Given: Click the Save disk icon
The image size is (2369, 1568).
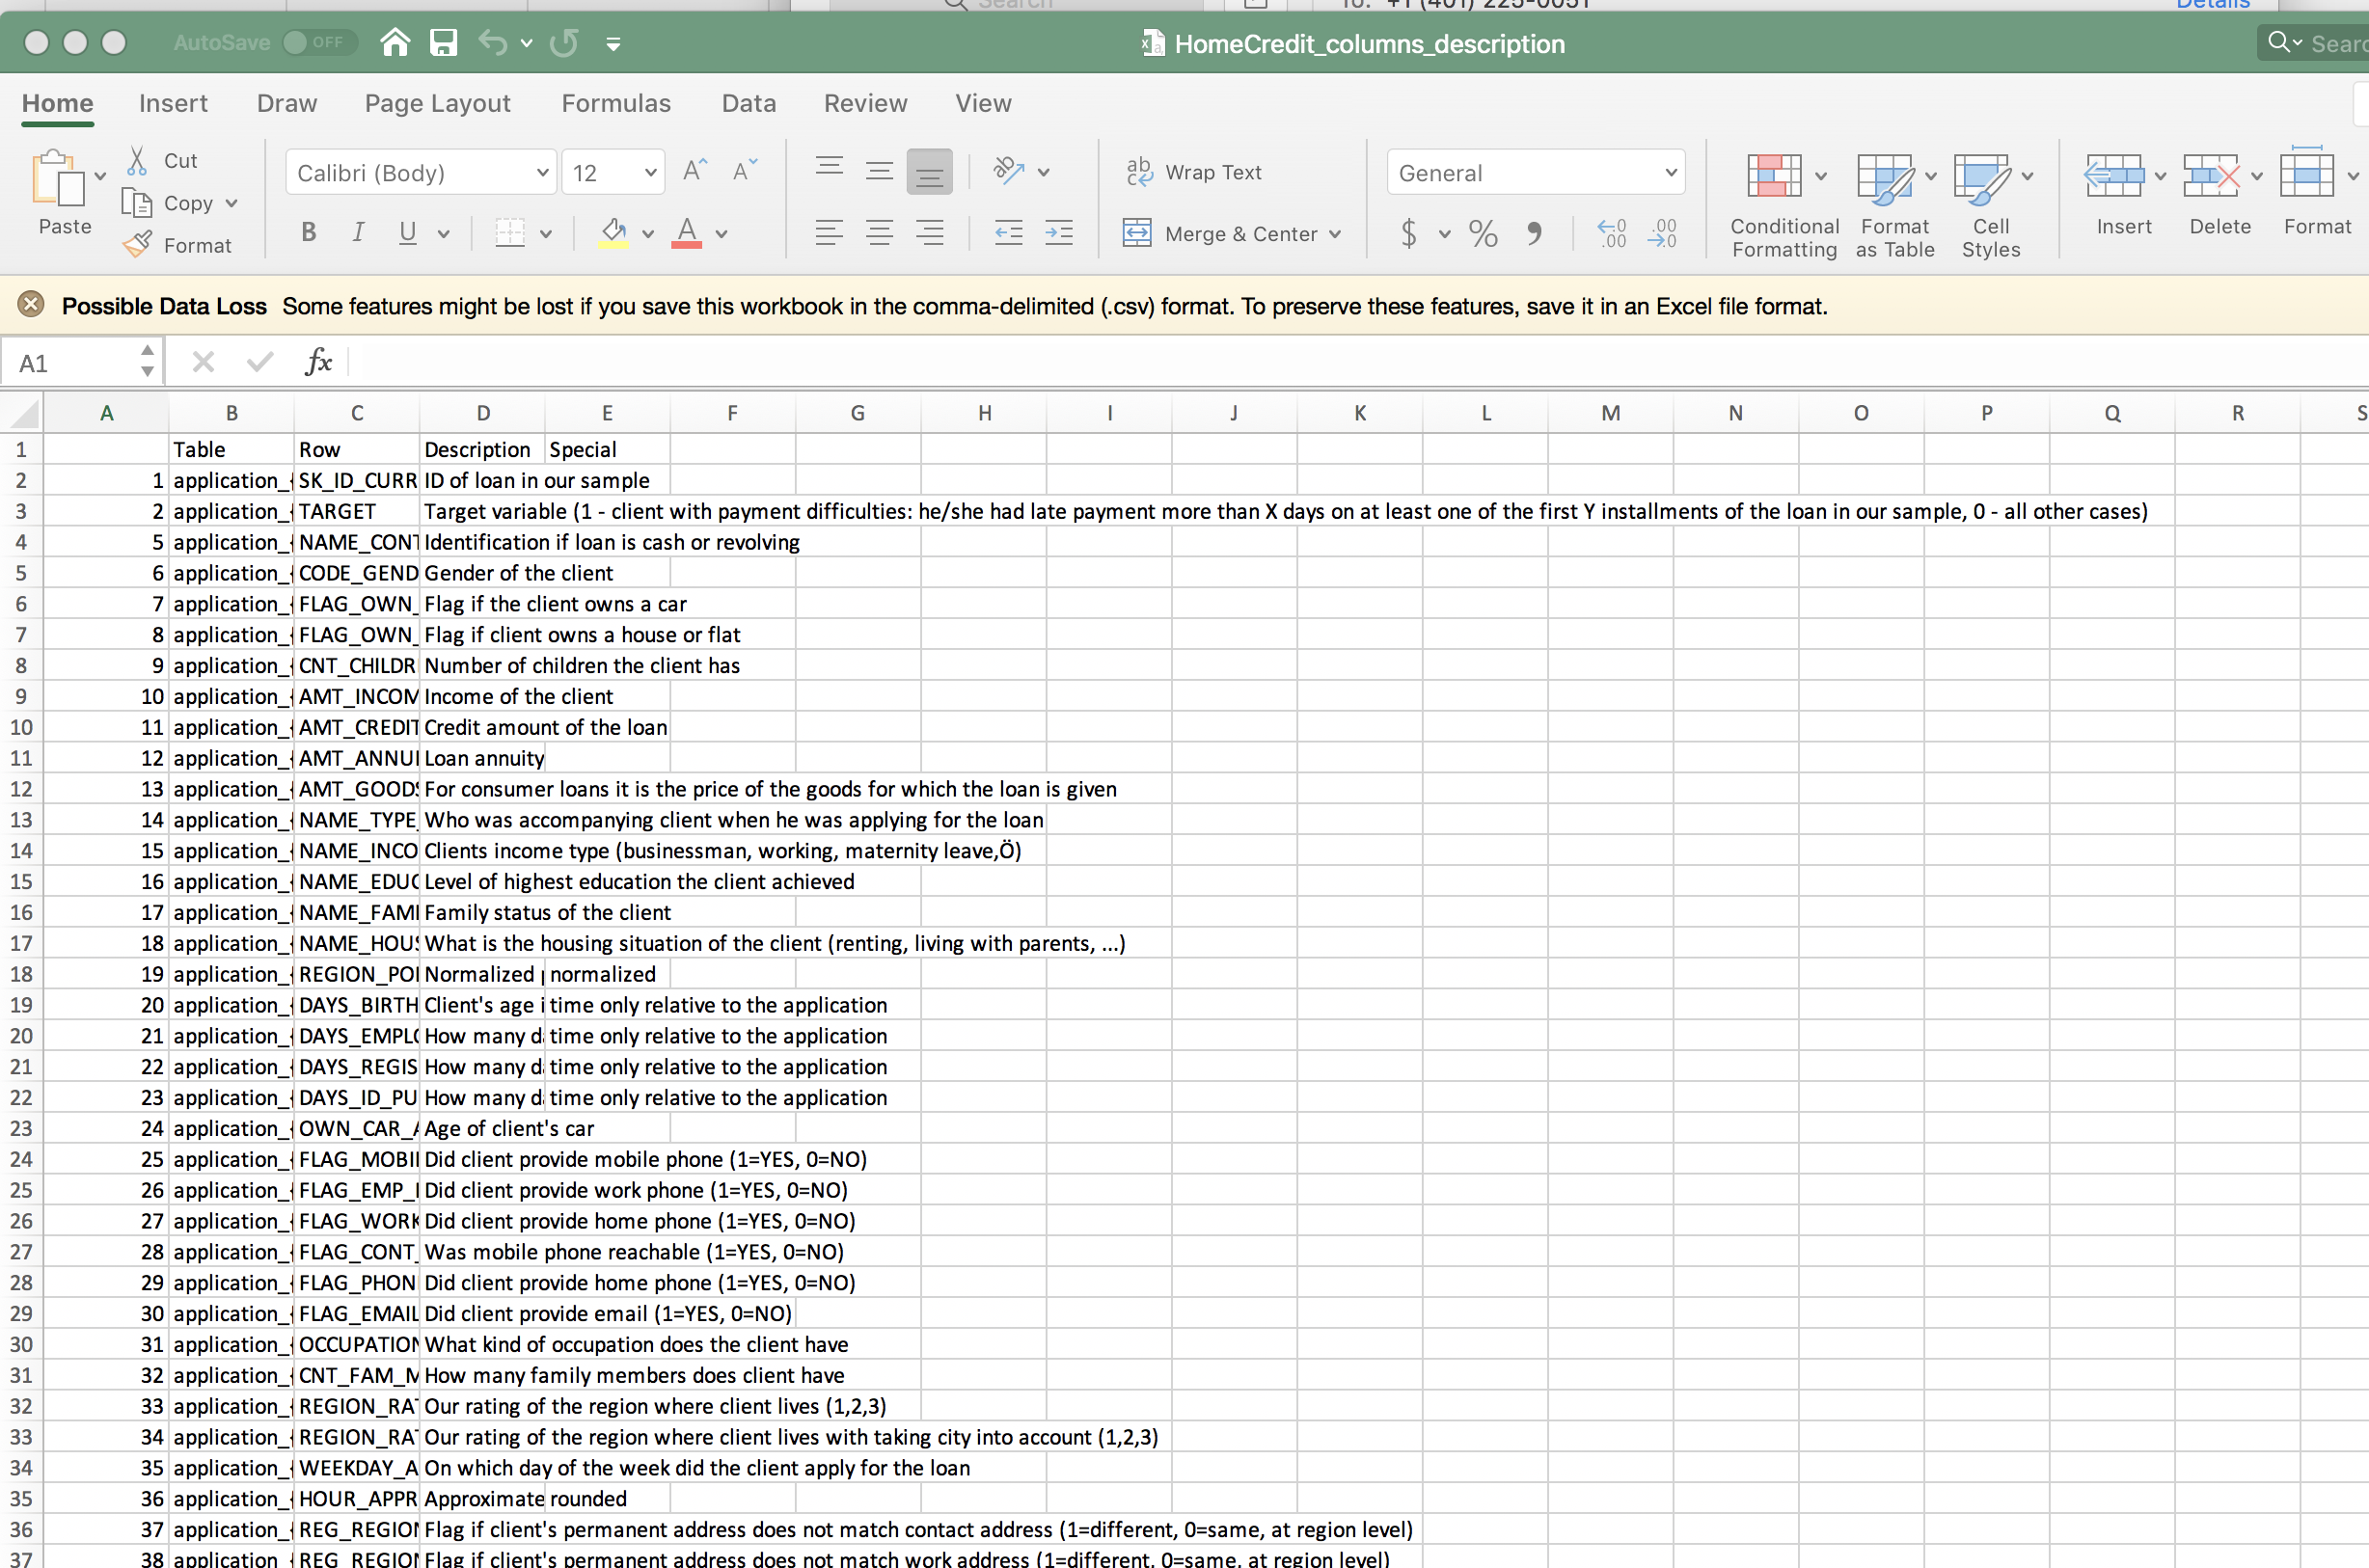Looking at the screenshot, I should [443, 43].
